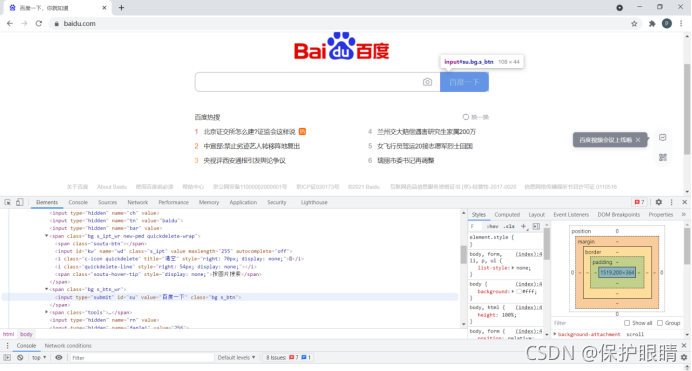The image size is (692, 371).
Task: Open hot search item number 4
Action: tap(426, 132)
